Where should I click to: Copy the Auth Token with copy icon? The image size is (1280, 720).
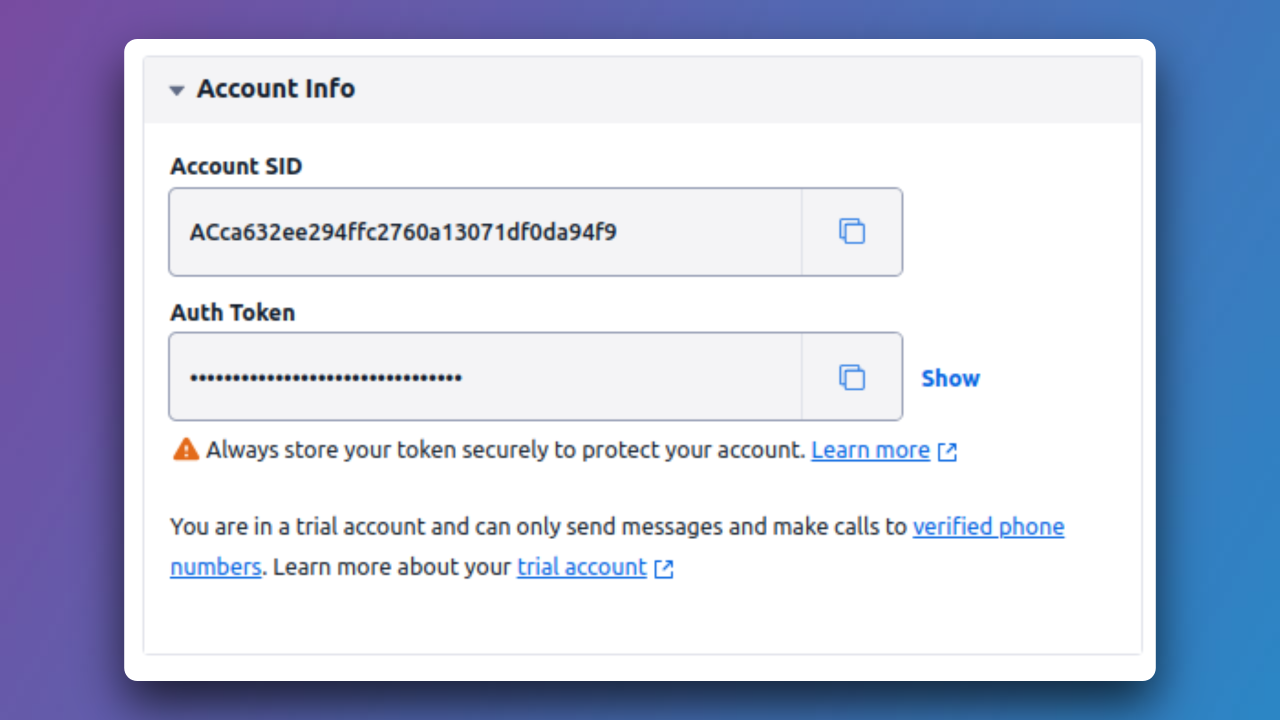tap(852, 377)
